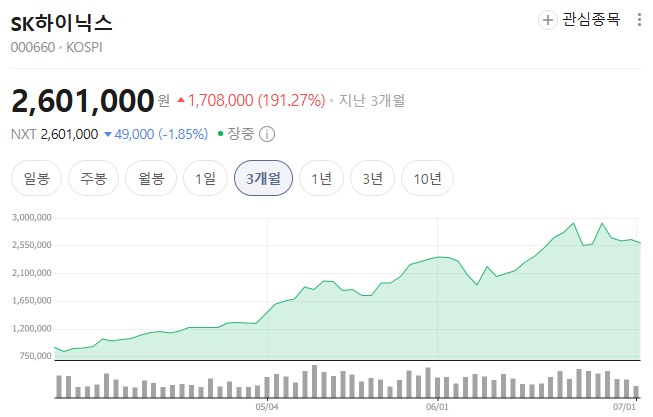Screen dimensions: 653x417
Task: Select the 주봉 weekly candle chart
Action: tap(94, 178)
